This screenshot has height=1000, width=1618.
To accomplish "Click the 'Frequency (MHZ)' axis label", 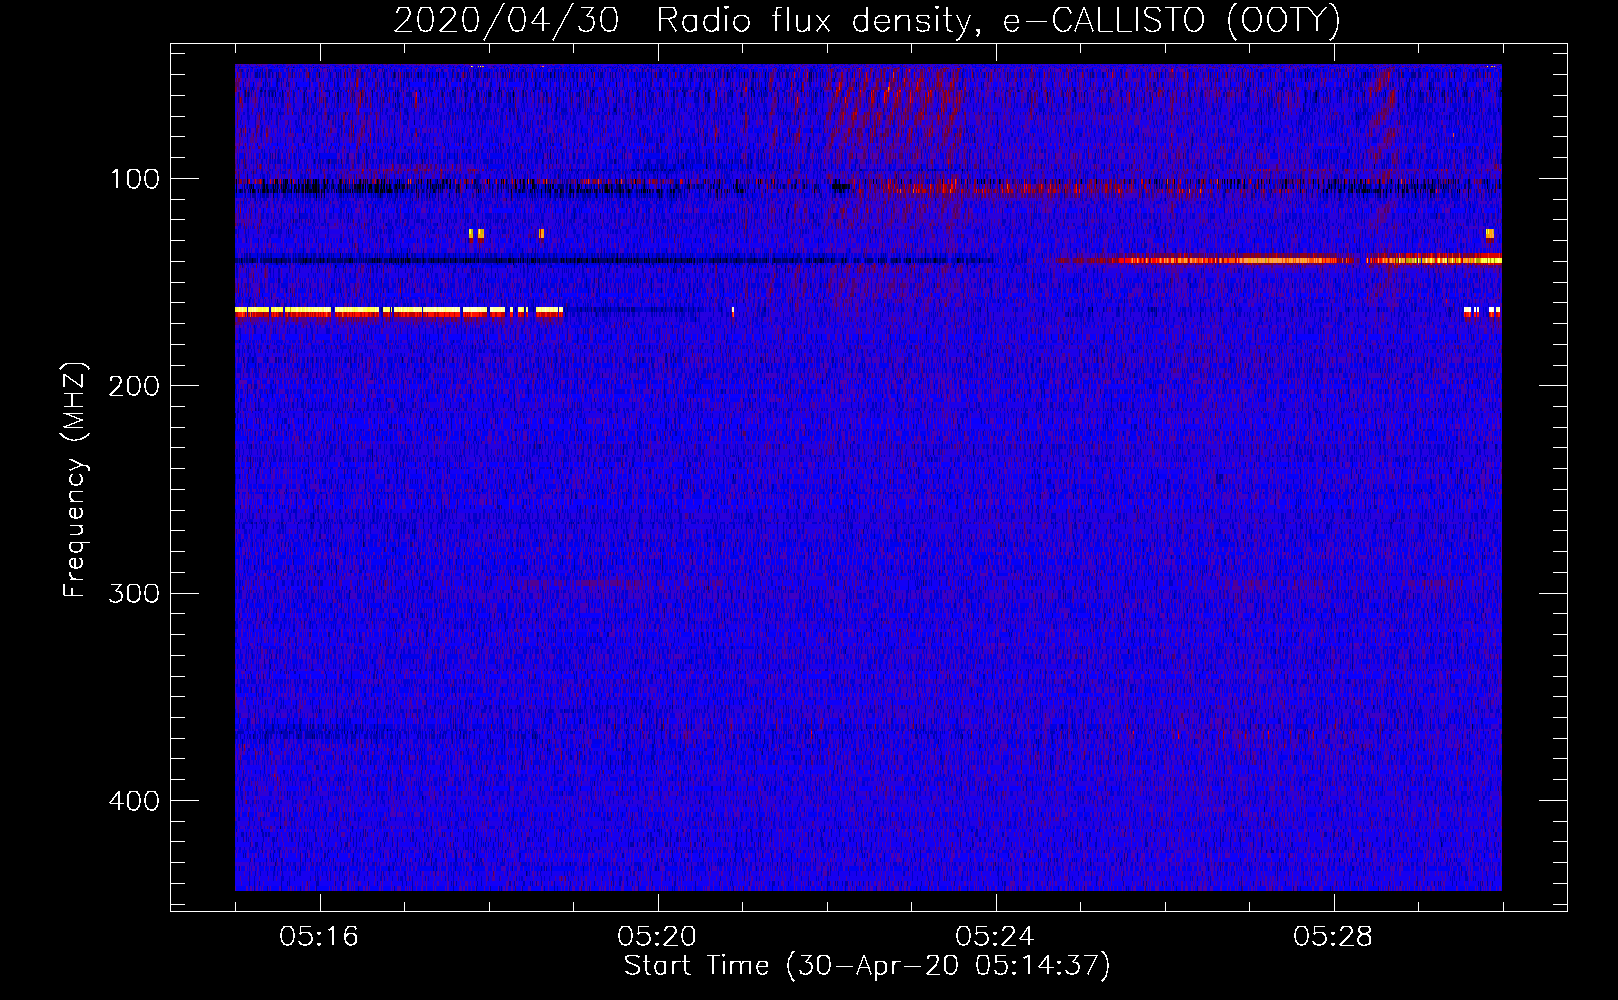I will [75, 480].
